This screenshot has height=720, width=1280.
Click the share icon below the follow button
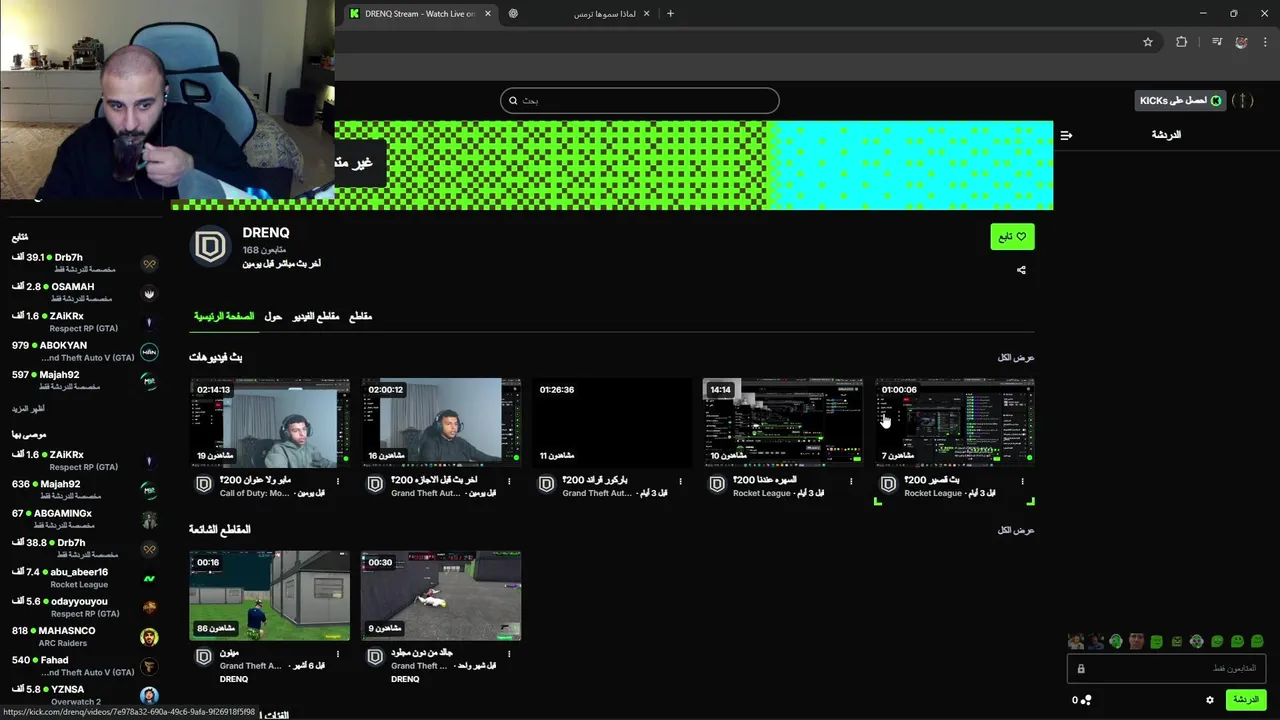click(1021, 270)
